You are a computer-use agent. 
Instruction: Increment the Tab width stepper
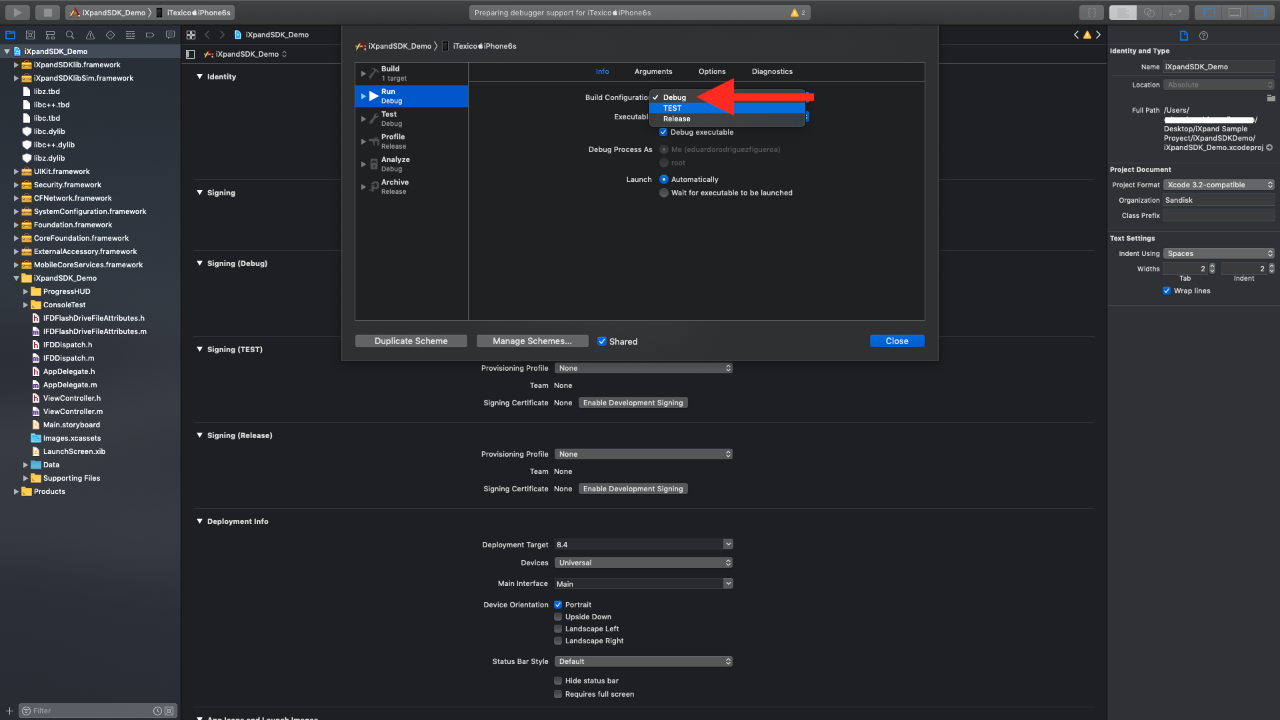coord(1213,266)
